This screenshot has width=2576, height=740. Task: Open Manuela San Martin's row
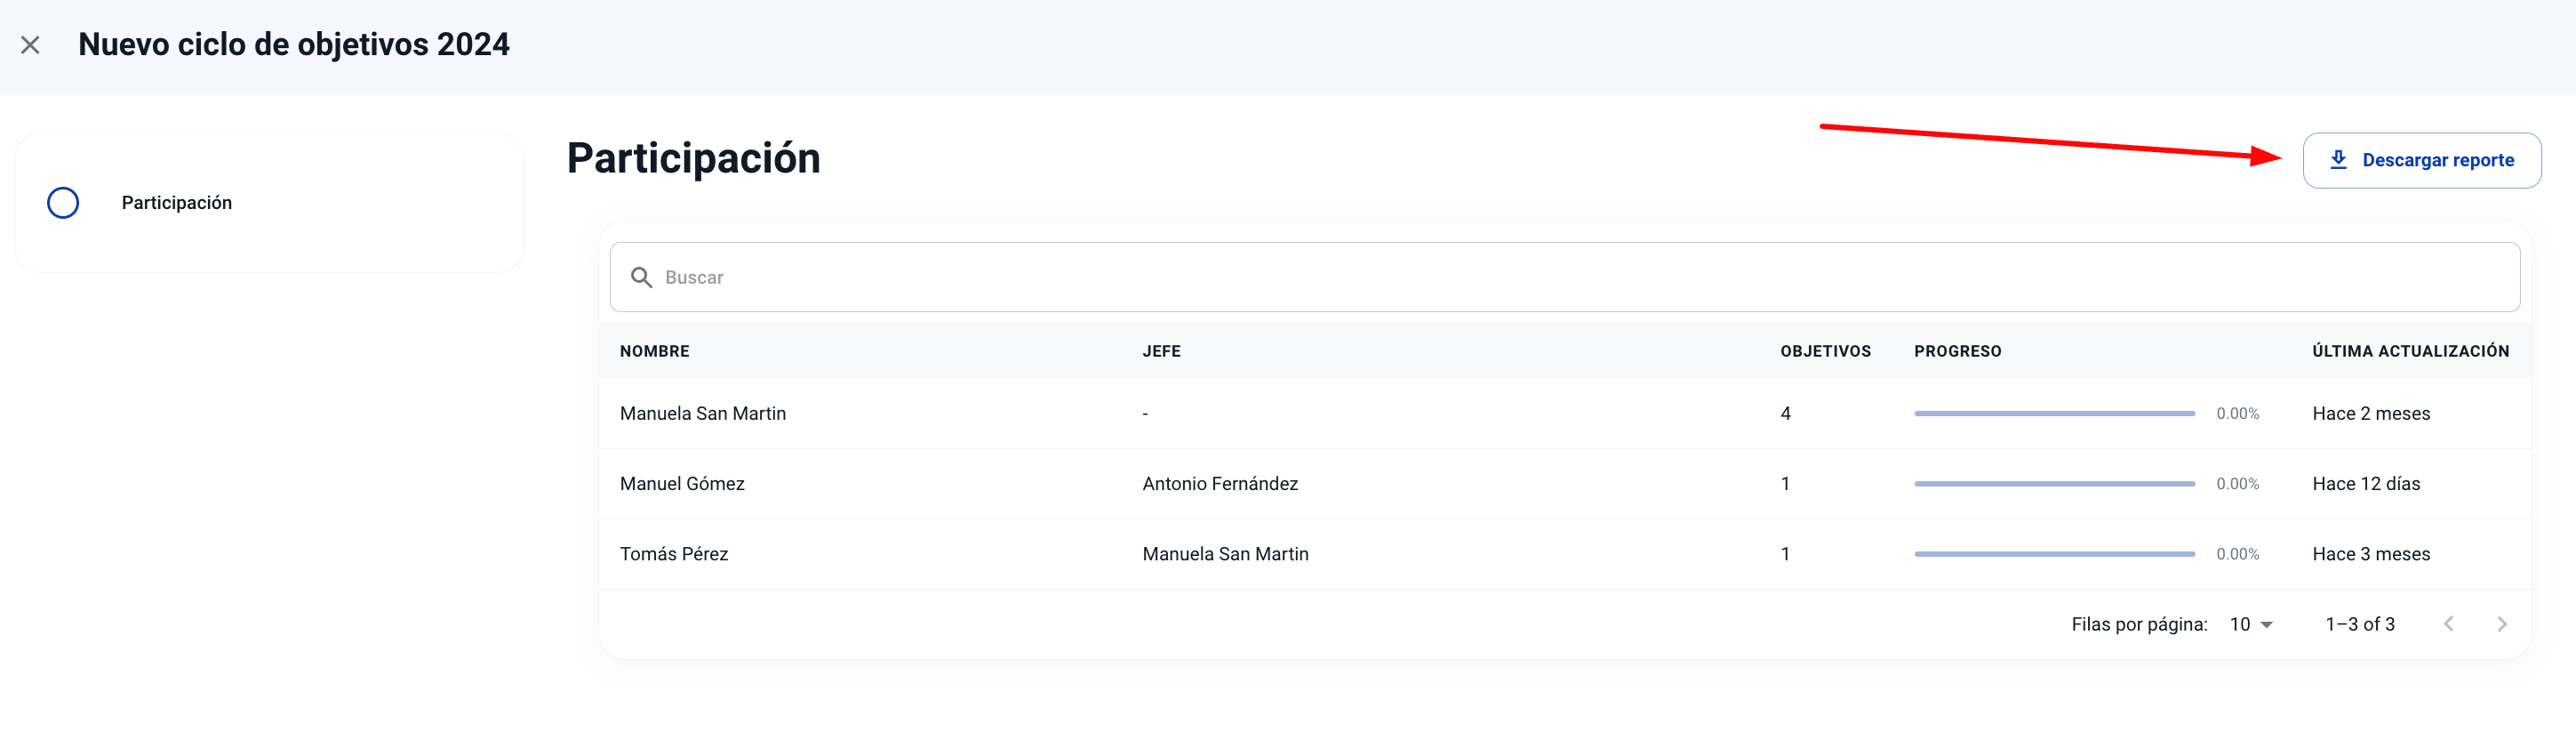click(x=703, y=414)
